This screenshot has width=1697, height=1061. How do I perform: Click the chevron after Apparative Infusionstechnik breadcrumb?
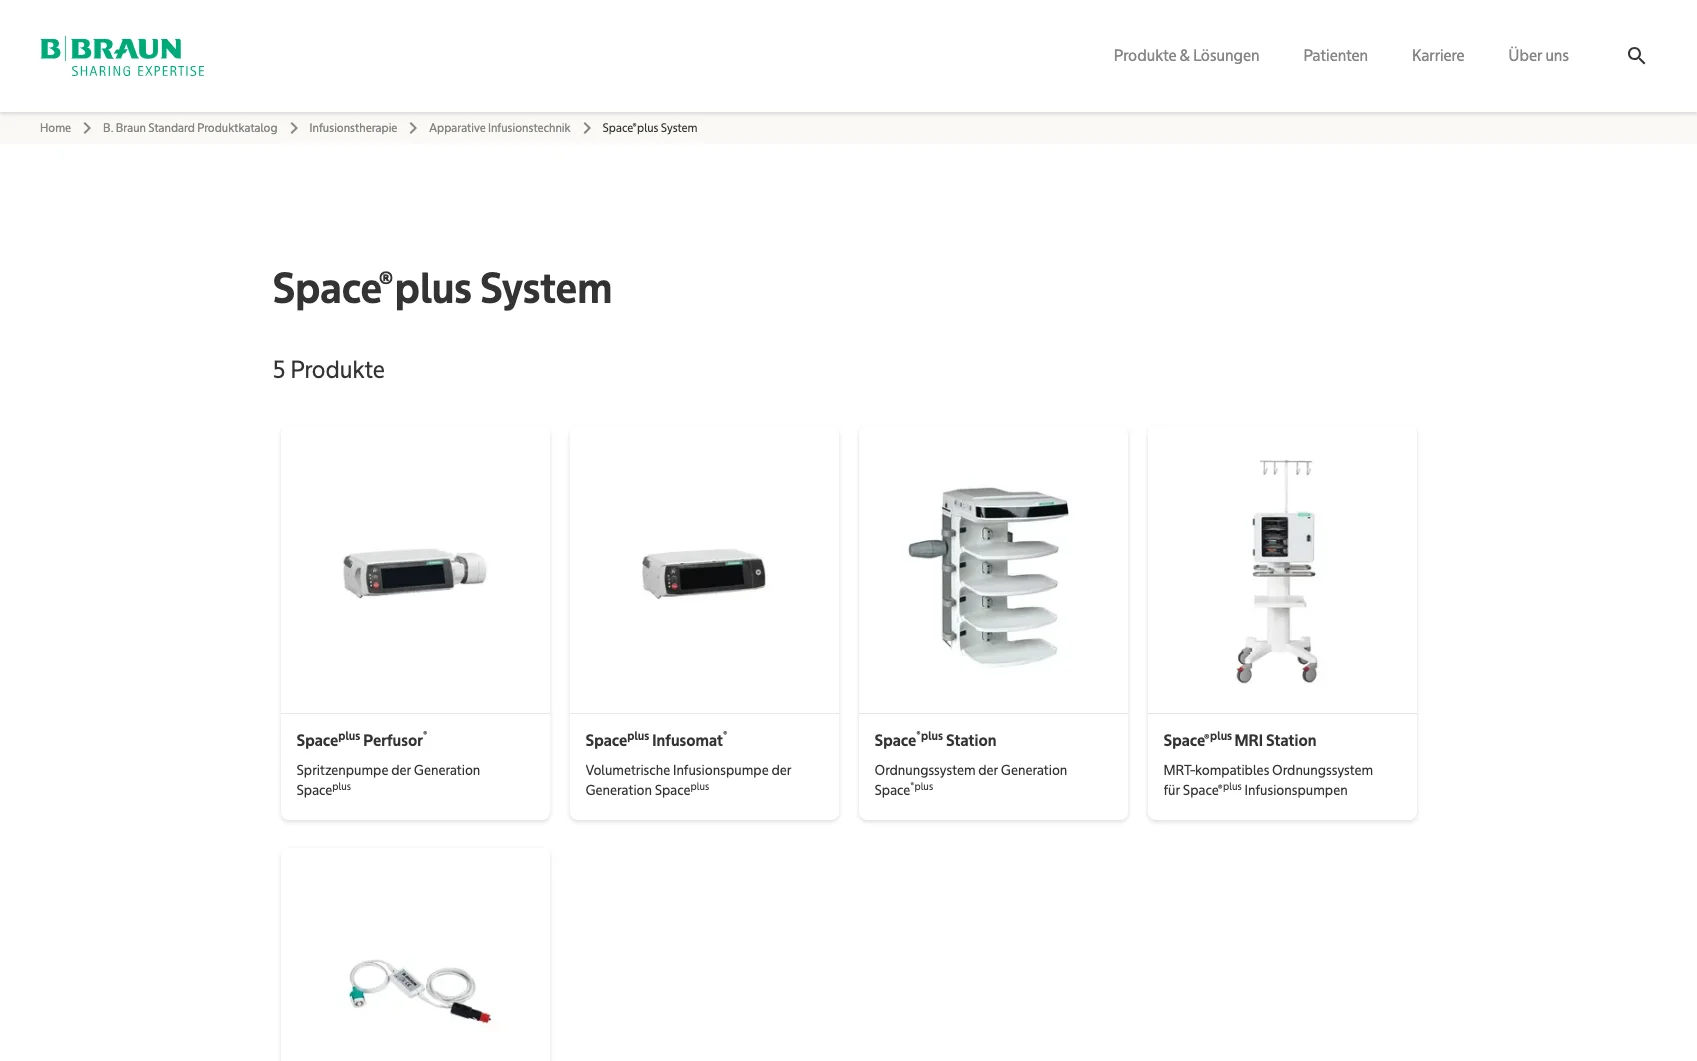pyautogui.click(x=587, y=128)
